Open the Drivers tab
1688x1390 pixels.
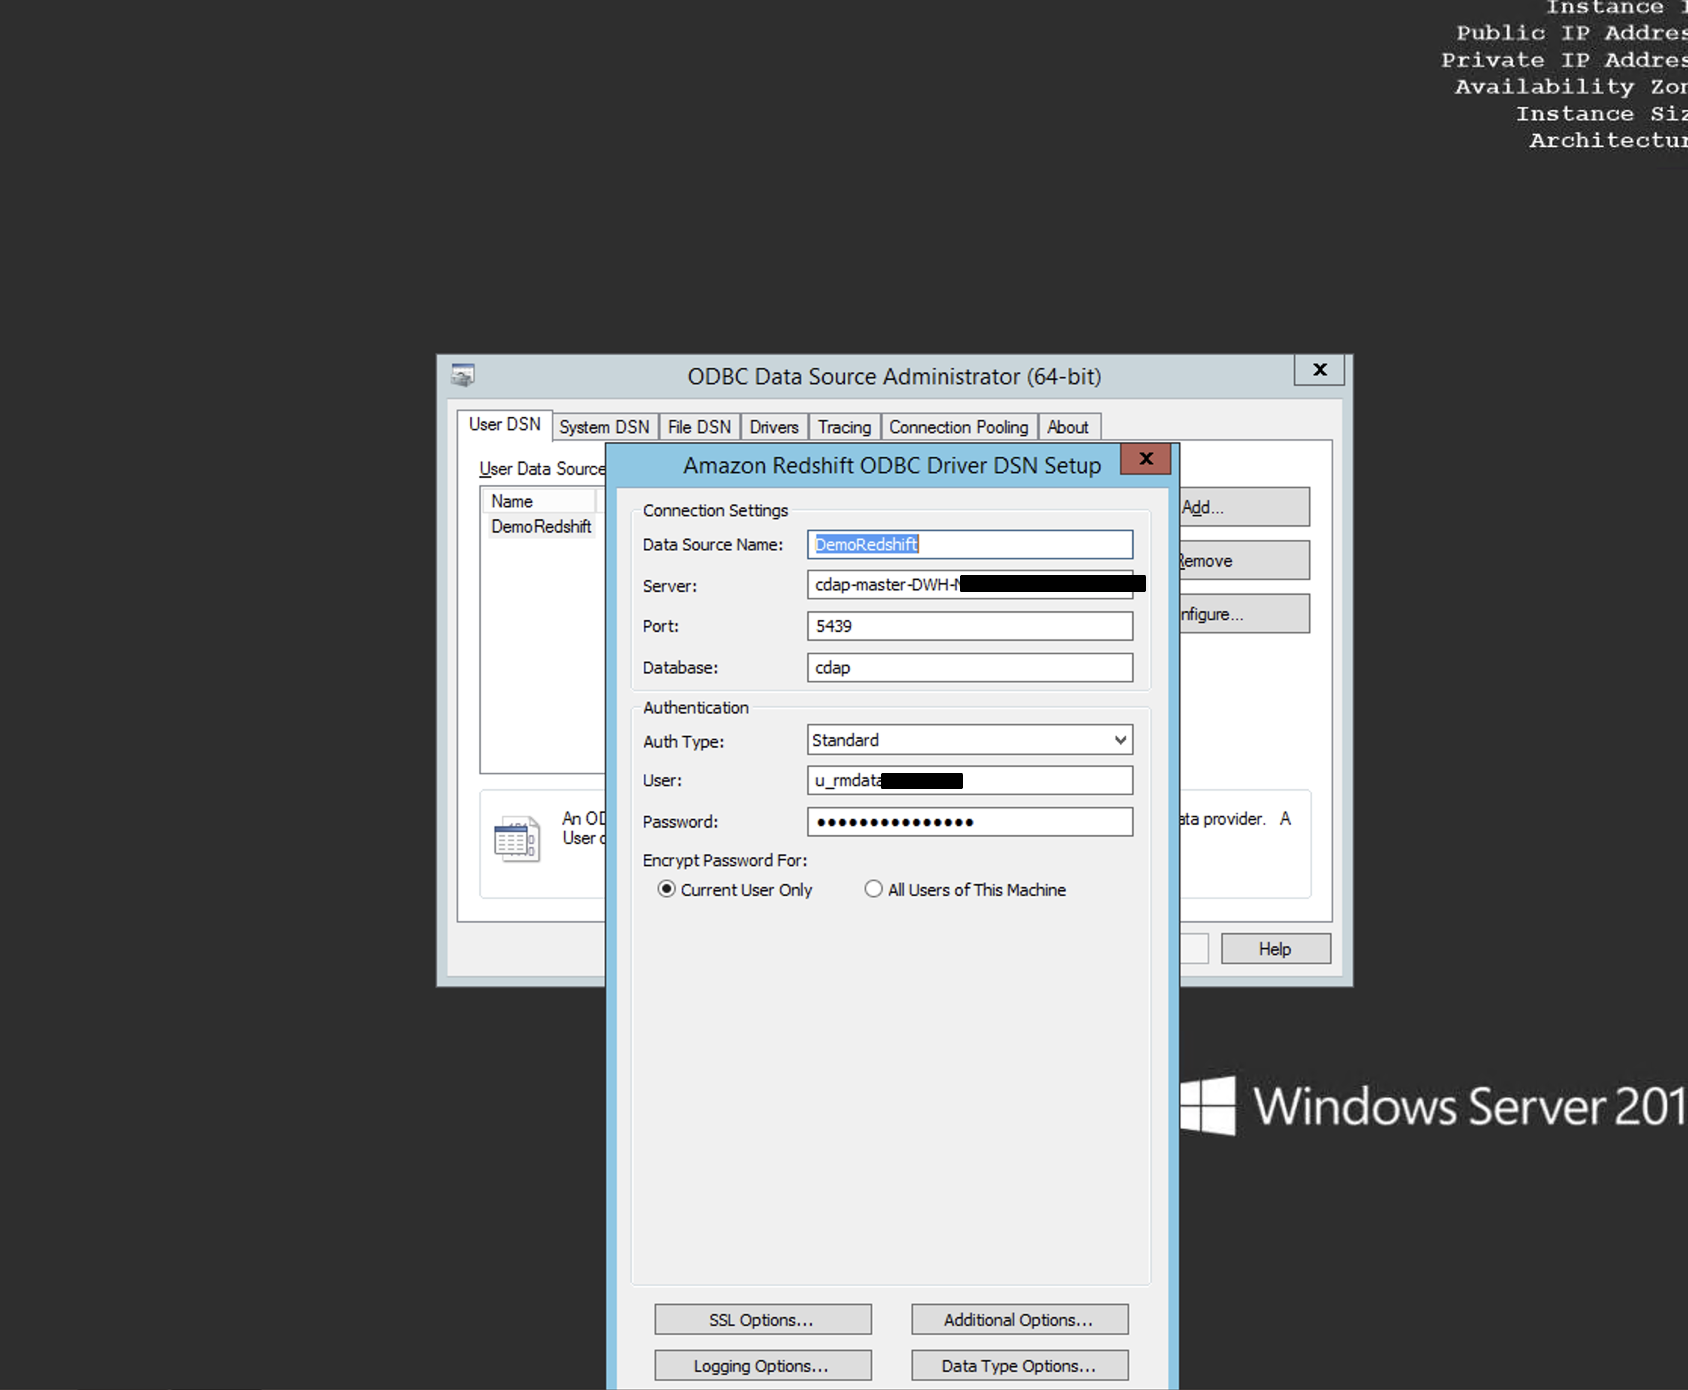point(774,427)
